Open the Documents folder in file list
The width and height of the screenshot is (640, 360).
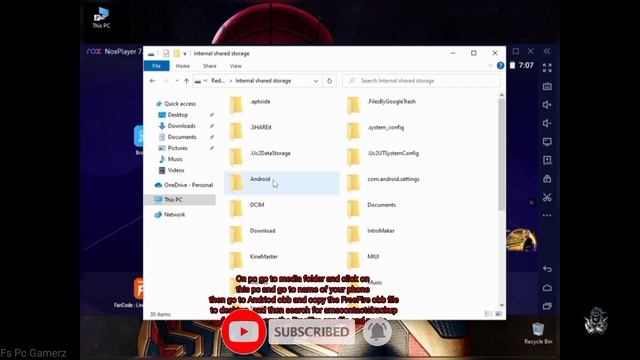pyautogui.click(x=381, y=205)
